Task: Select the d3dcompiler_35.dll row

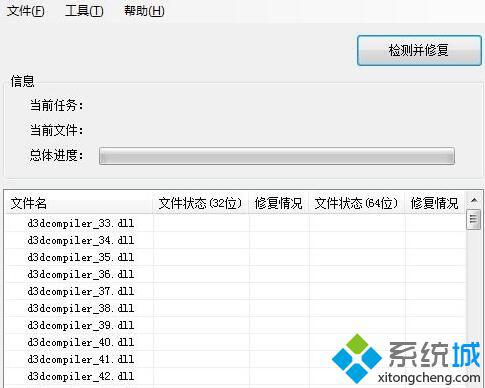Action: 235,257
